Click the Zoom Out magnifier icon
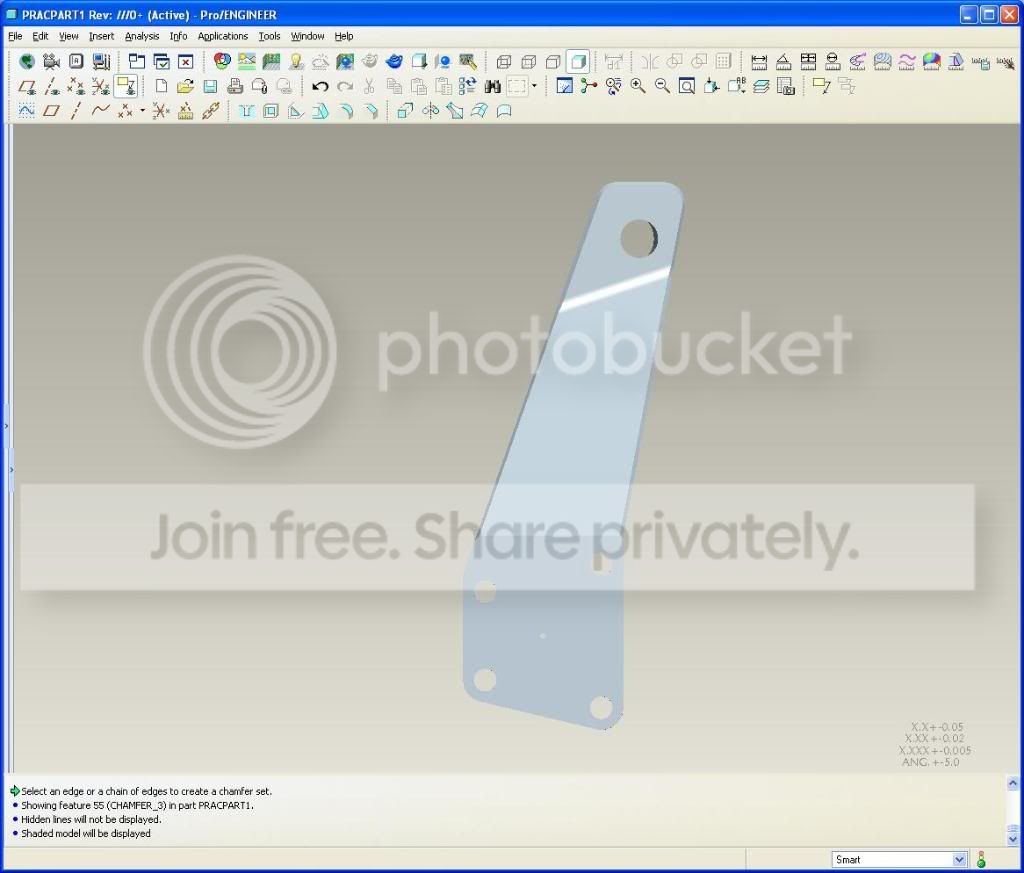Screen dimensions: 1024x873 [662, 86]
